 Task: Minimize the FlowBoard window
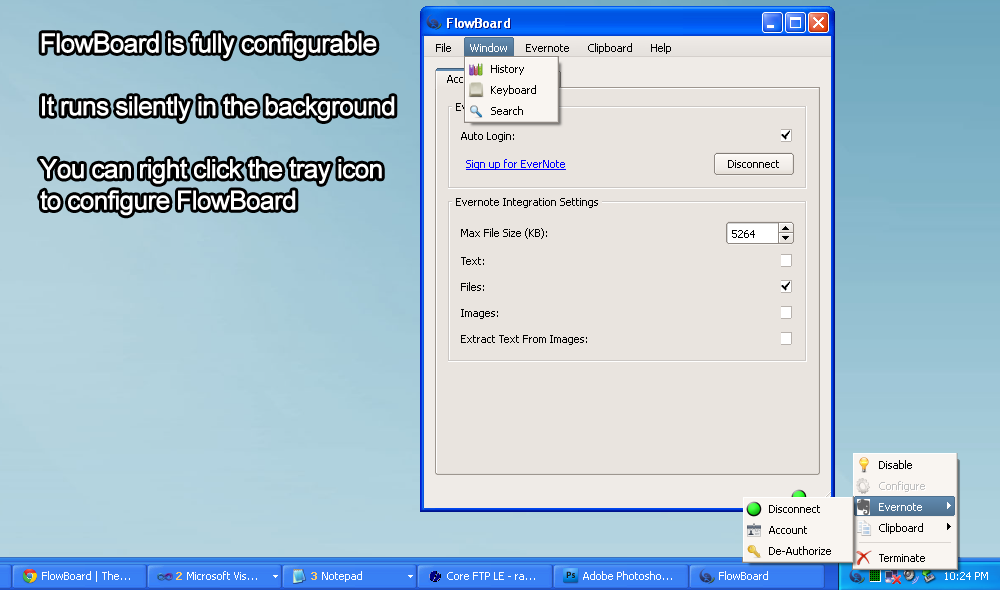coord(772,23)
